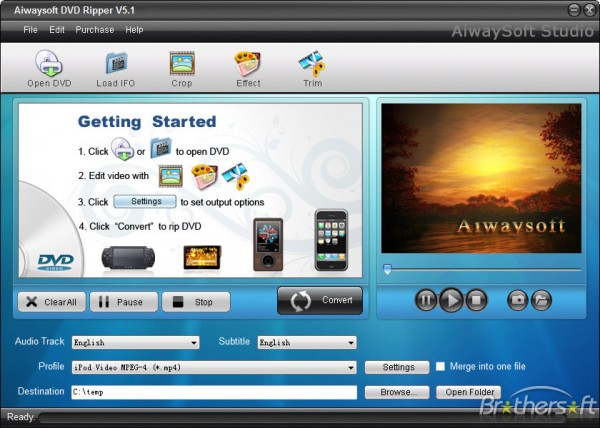Click the Stop conversion button
Viewport: 600px width, 428px height.
pyautogui.click(x=196, y=302)
